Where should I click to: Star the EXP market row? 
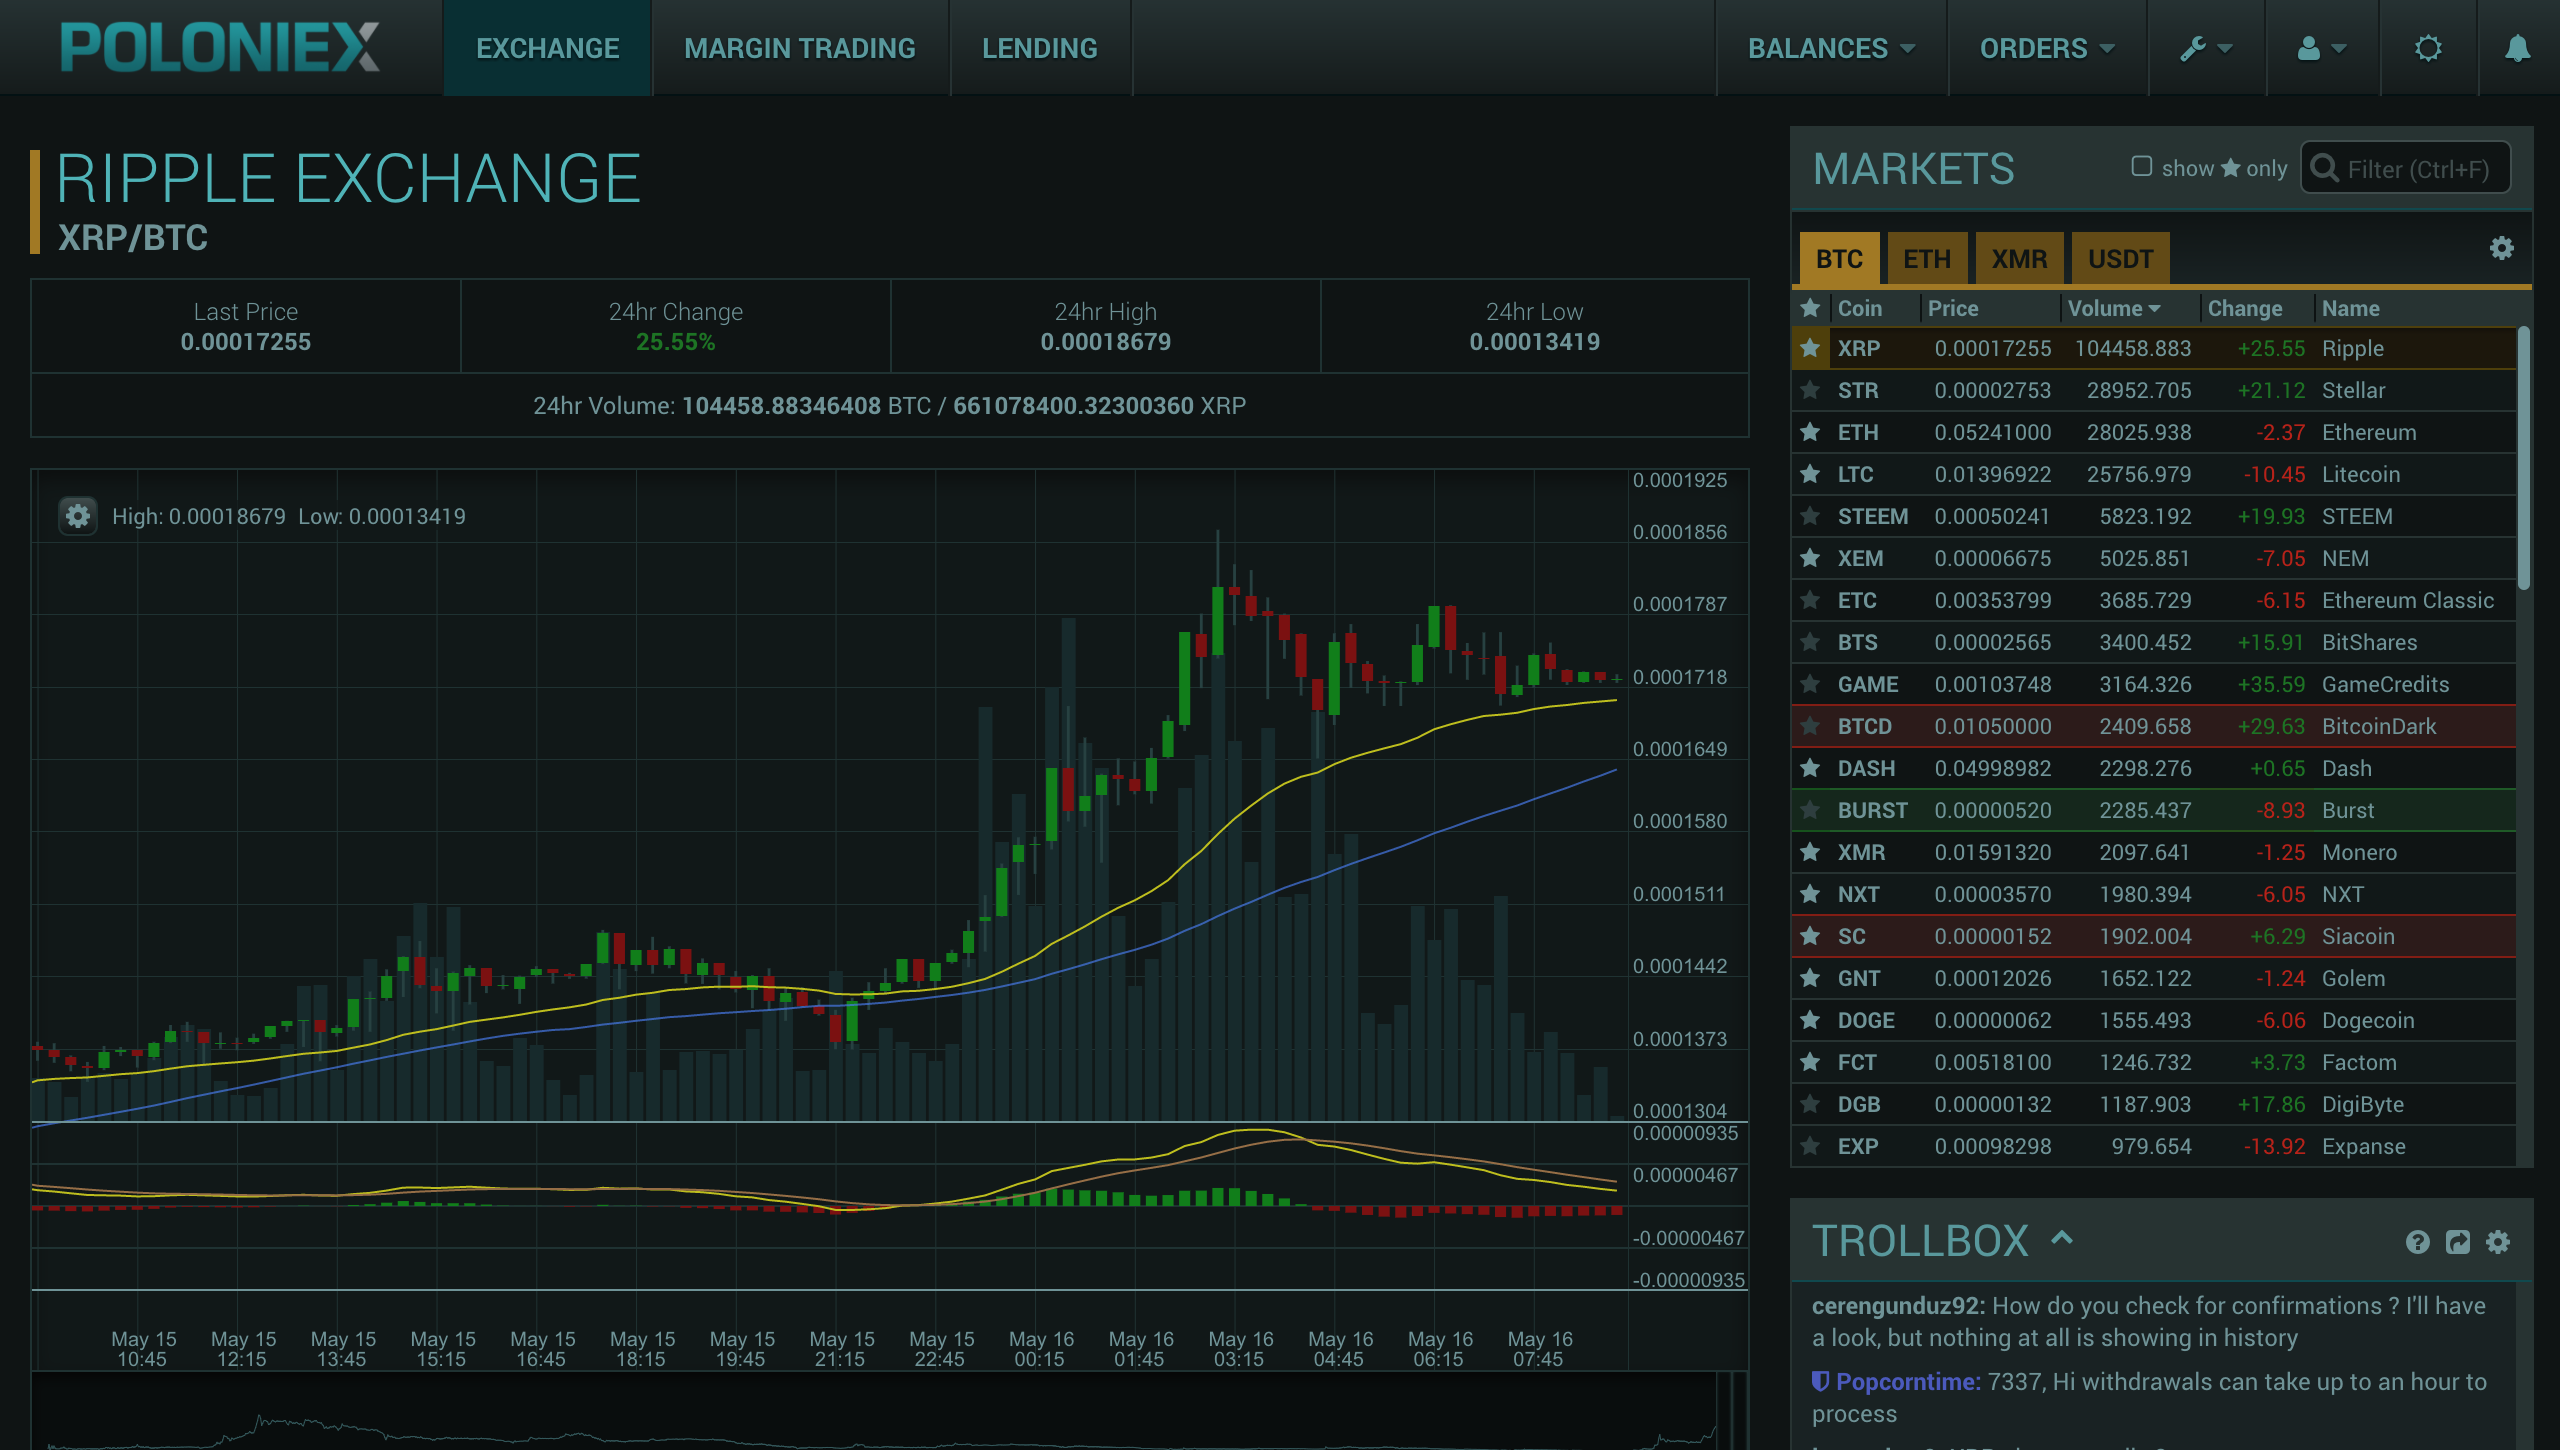[x=1810, y=1146]
